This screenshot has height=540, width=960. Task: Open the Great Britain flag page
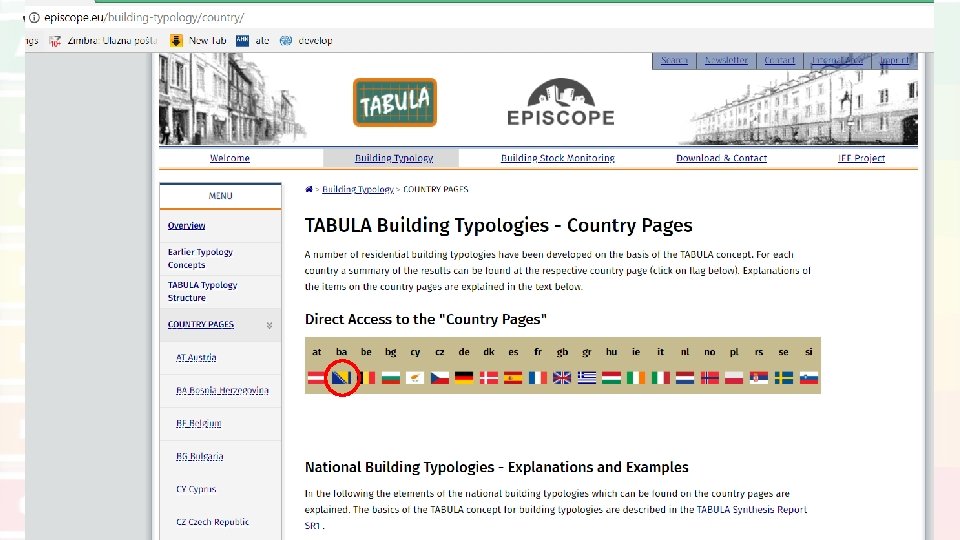tap(562, 378)
